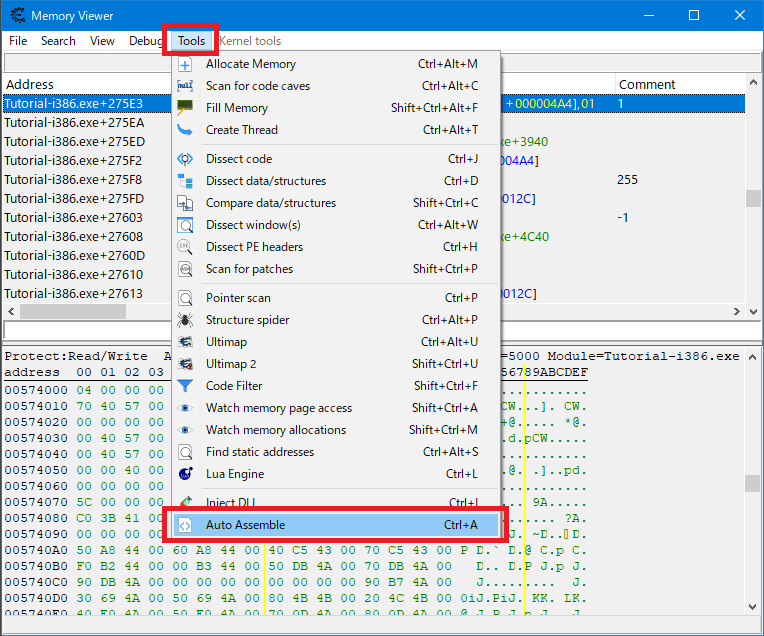
Task: Click the disassembler scroll right arrow
Action: [x=737, y=311]
